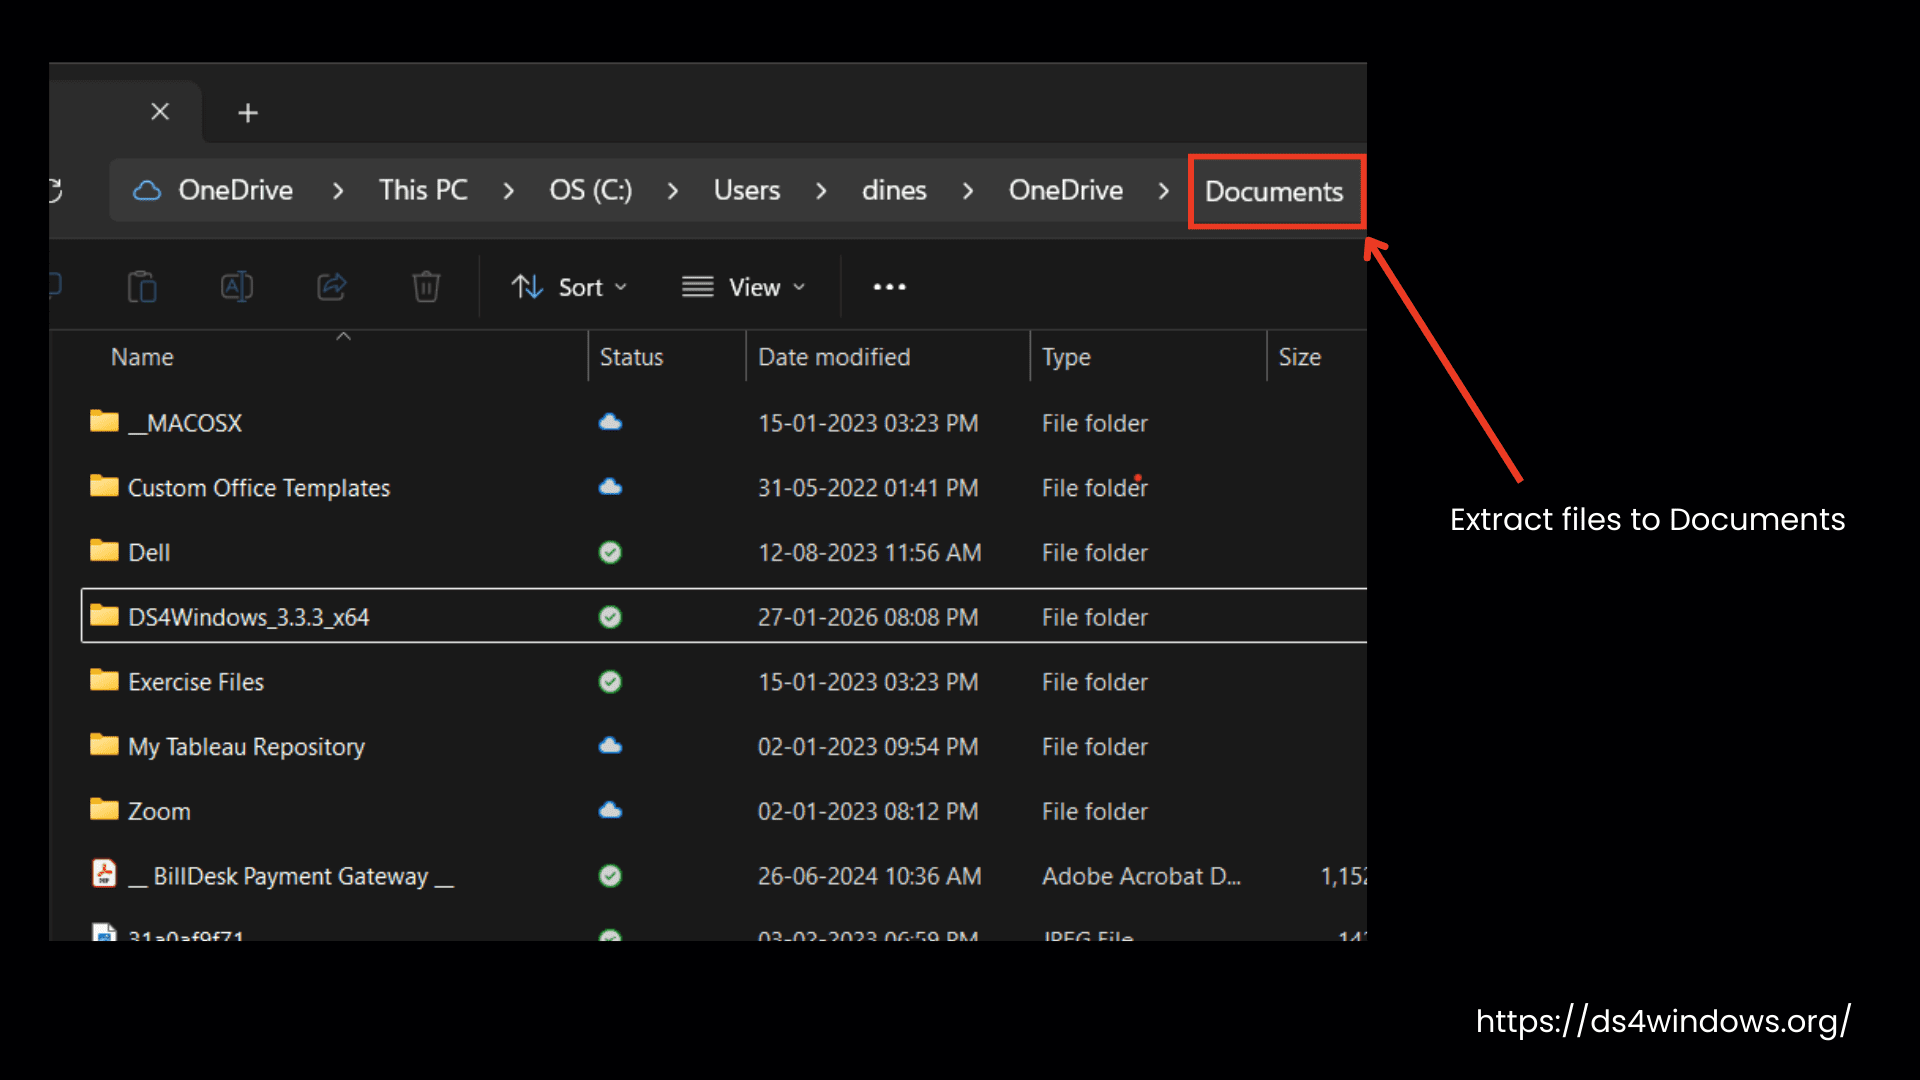Click folder icon of Dell row
Image resolution: width=1920 pixels, height=1080 pixels.
click(104, 550)
